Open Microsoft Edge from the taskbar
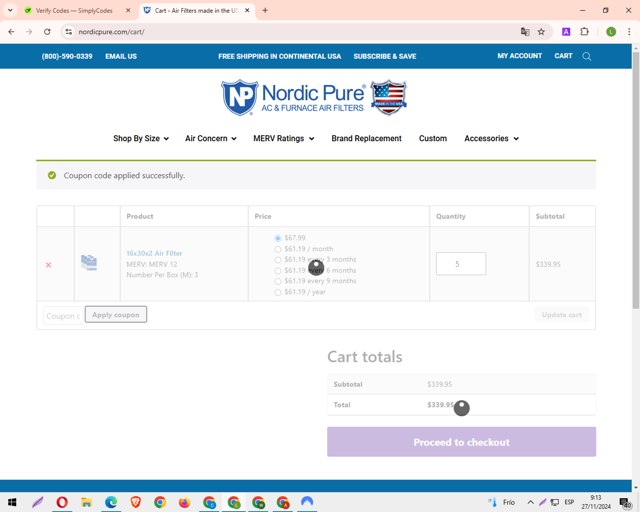640x512 pixels. click(x=111, y=502)
